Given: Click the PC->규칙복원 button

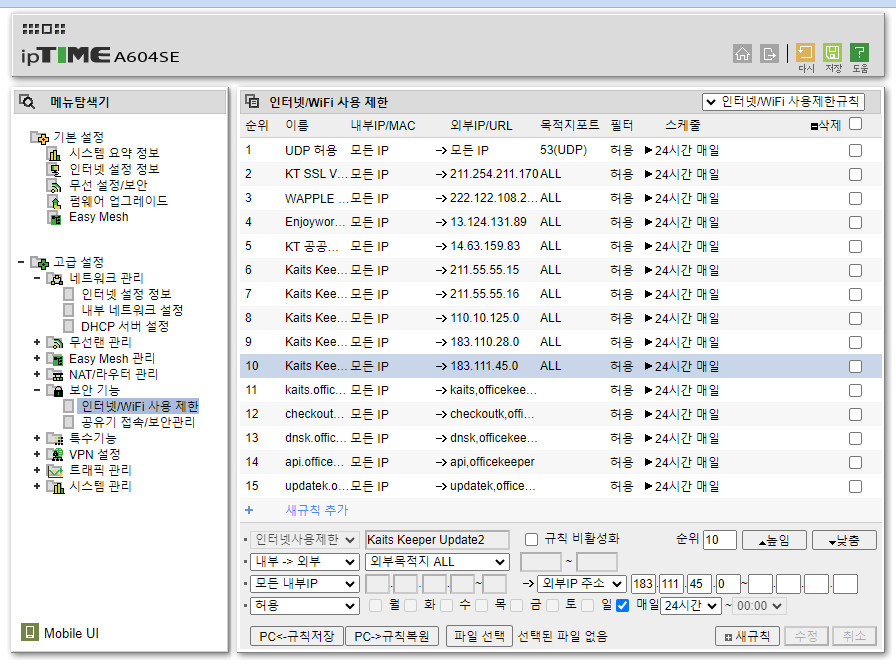Looking at the screenshot, I should [x=392, y=636].
